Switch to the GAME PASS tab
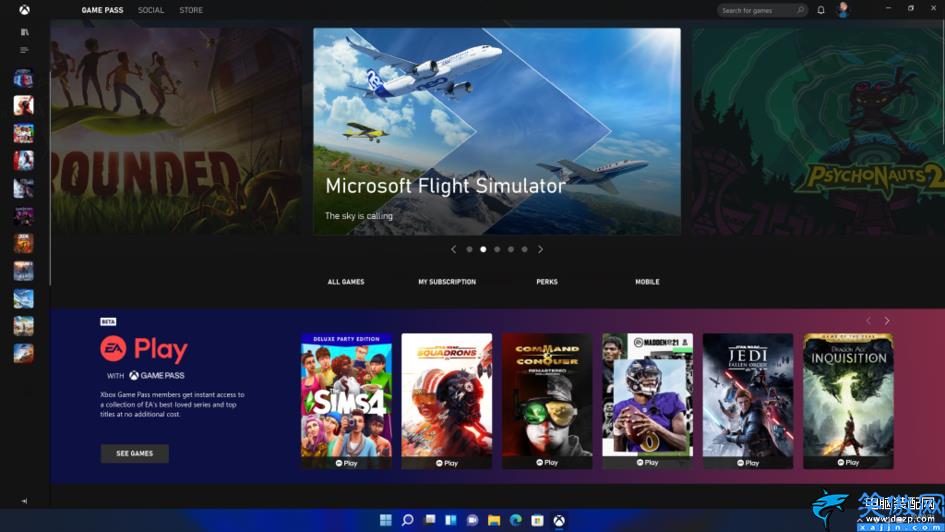 (102, 10)
